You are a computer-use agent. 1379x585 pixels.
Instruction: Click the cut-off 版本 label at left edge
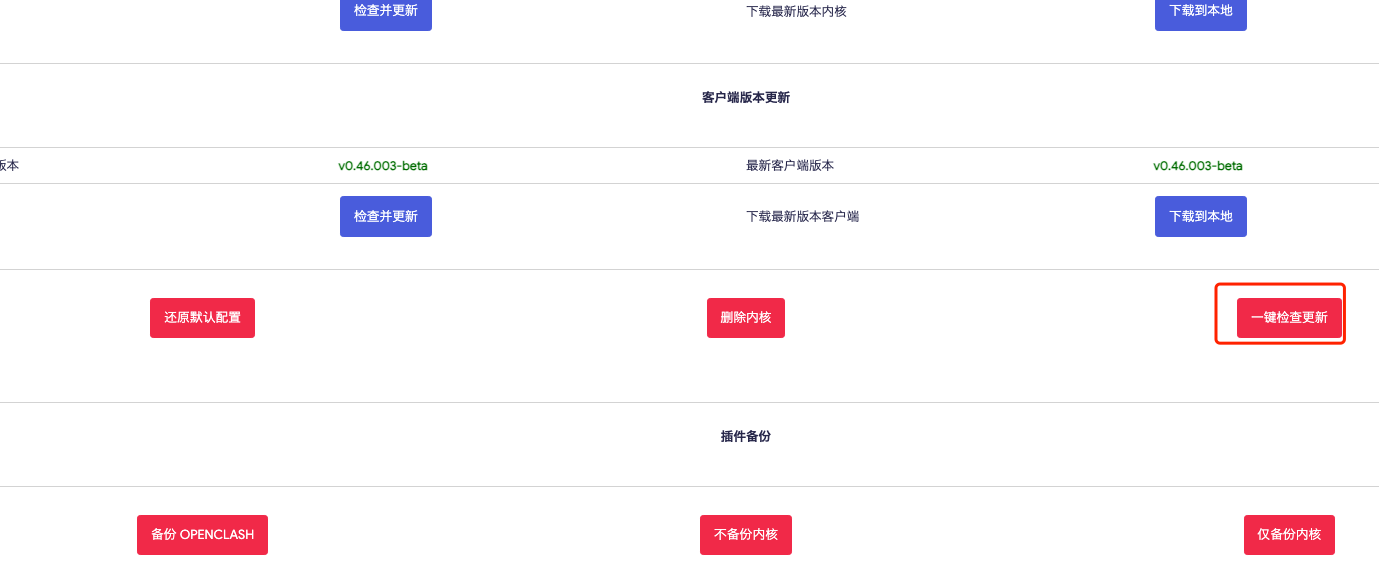click(9, 166)
